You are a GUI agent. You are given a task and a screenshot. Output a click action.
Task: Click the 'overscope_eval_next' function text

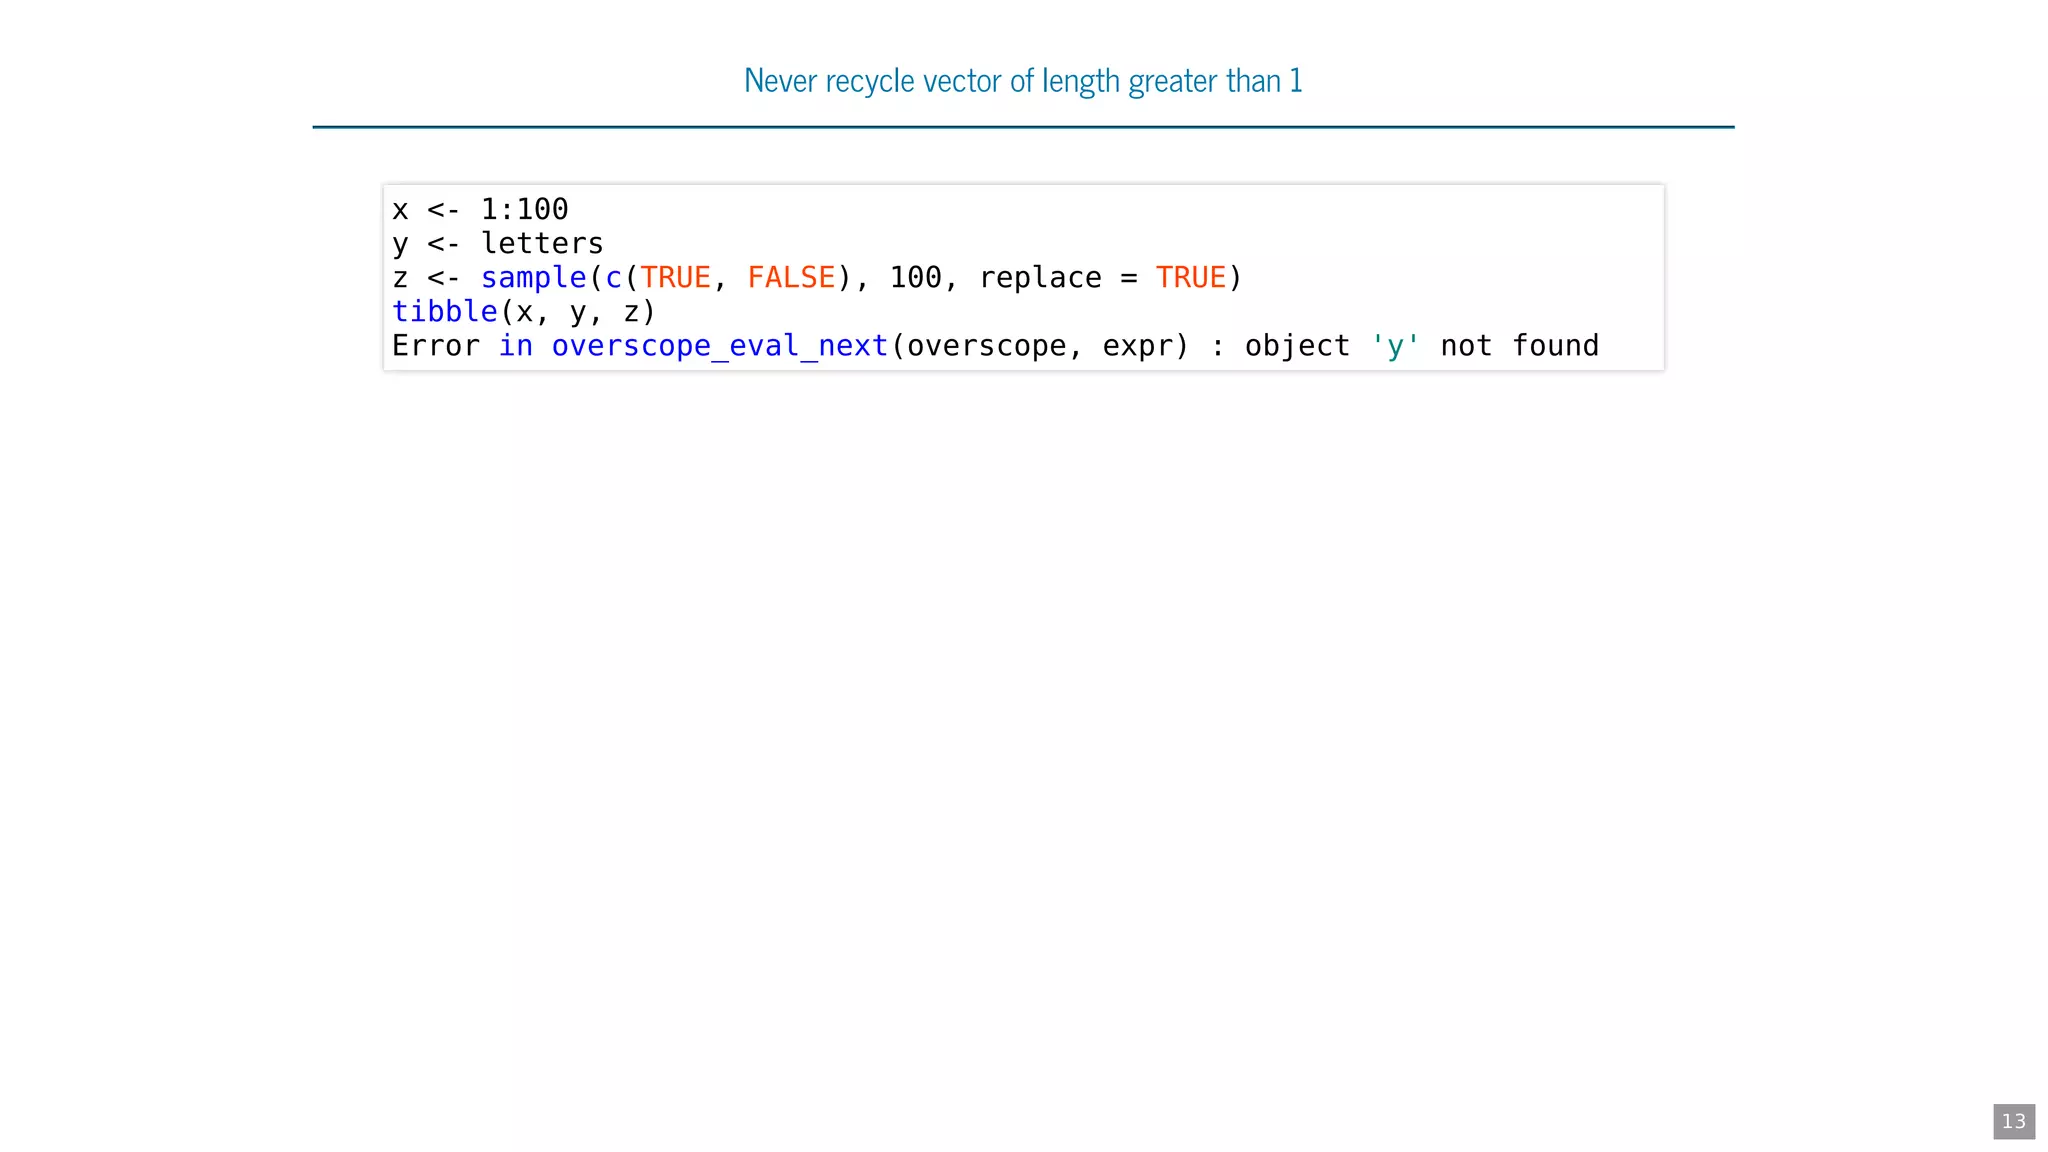tap(719, 345)
